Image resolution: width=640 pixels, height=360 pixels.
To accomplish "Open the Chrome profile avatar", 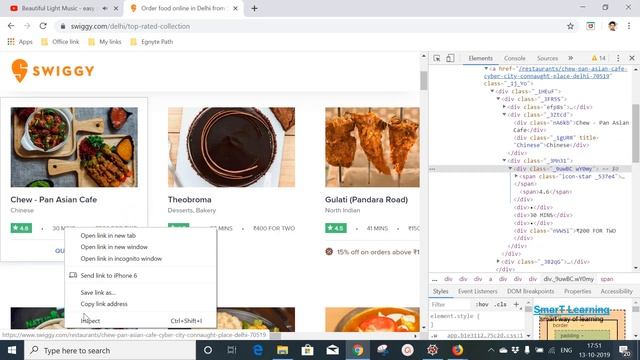I will coord(612,26).
